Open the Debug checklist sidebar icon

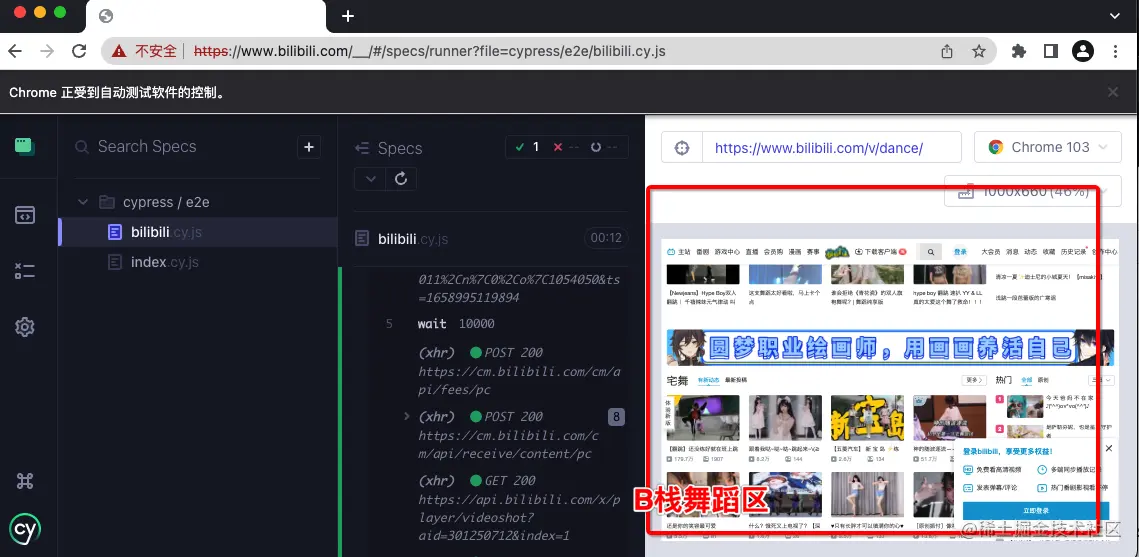click(x=25, y=272)
